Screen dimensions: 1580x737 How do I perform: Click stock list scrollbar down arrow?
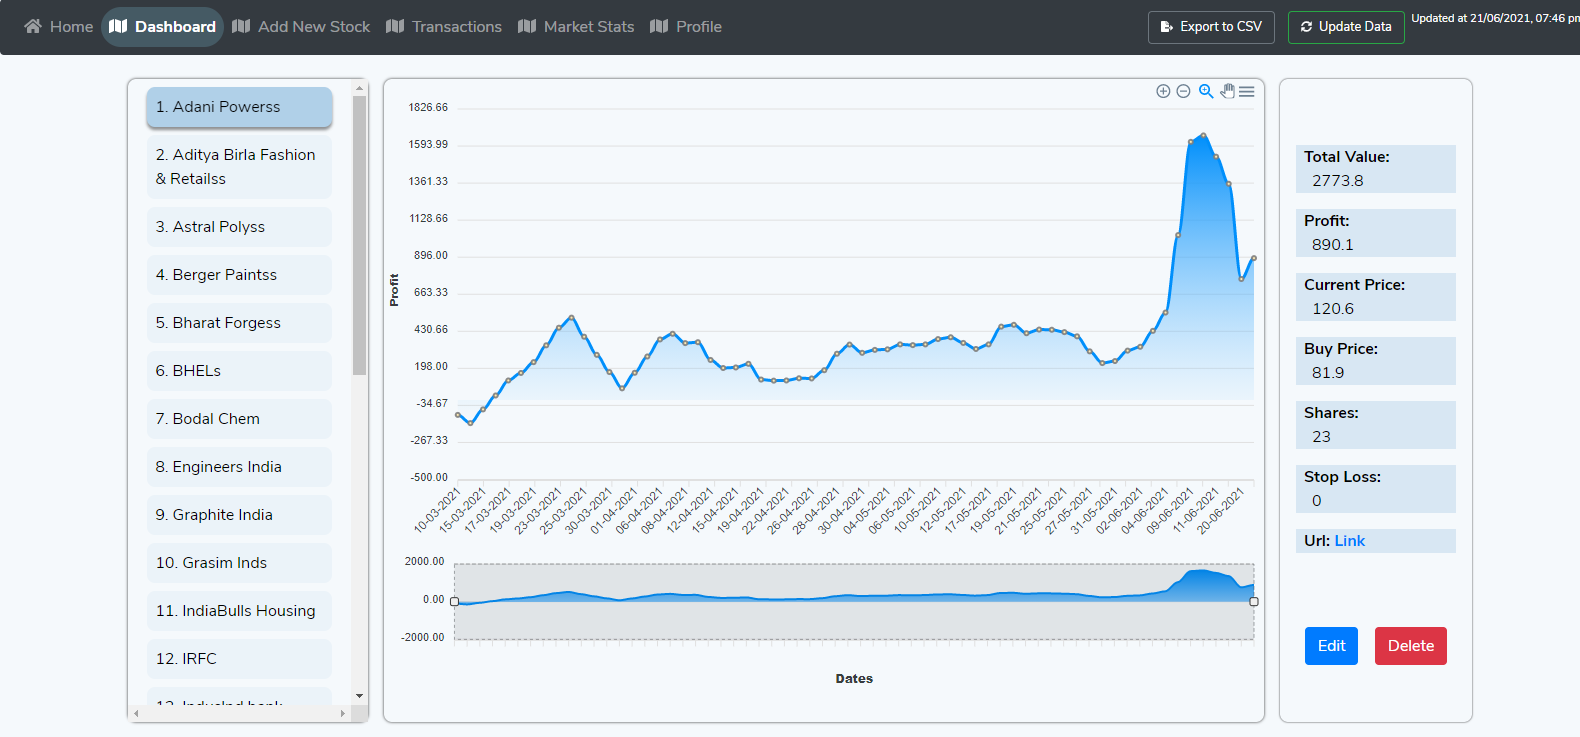[x=360, y=696]
